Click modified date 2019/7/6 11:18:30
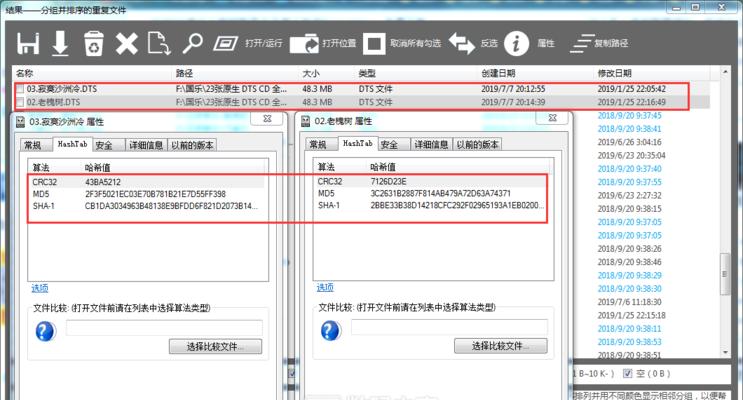Viewport: 743px width, 400px height. tap(629, 302)
